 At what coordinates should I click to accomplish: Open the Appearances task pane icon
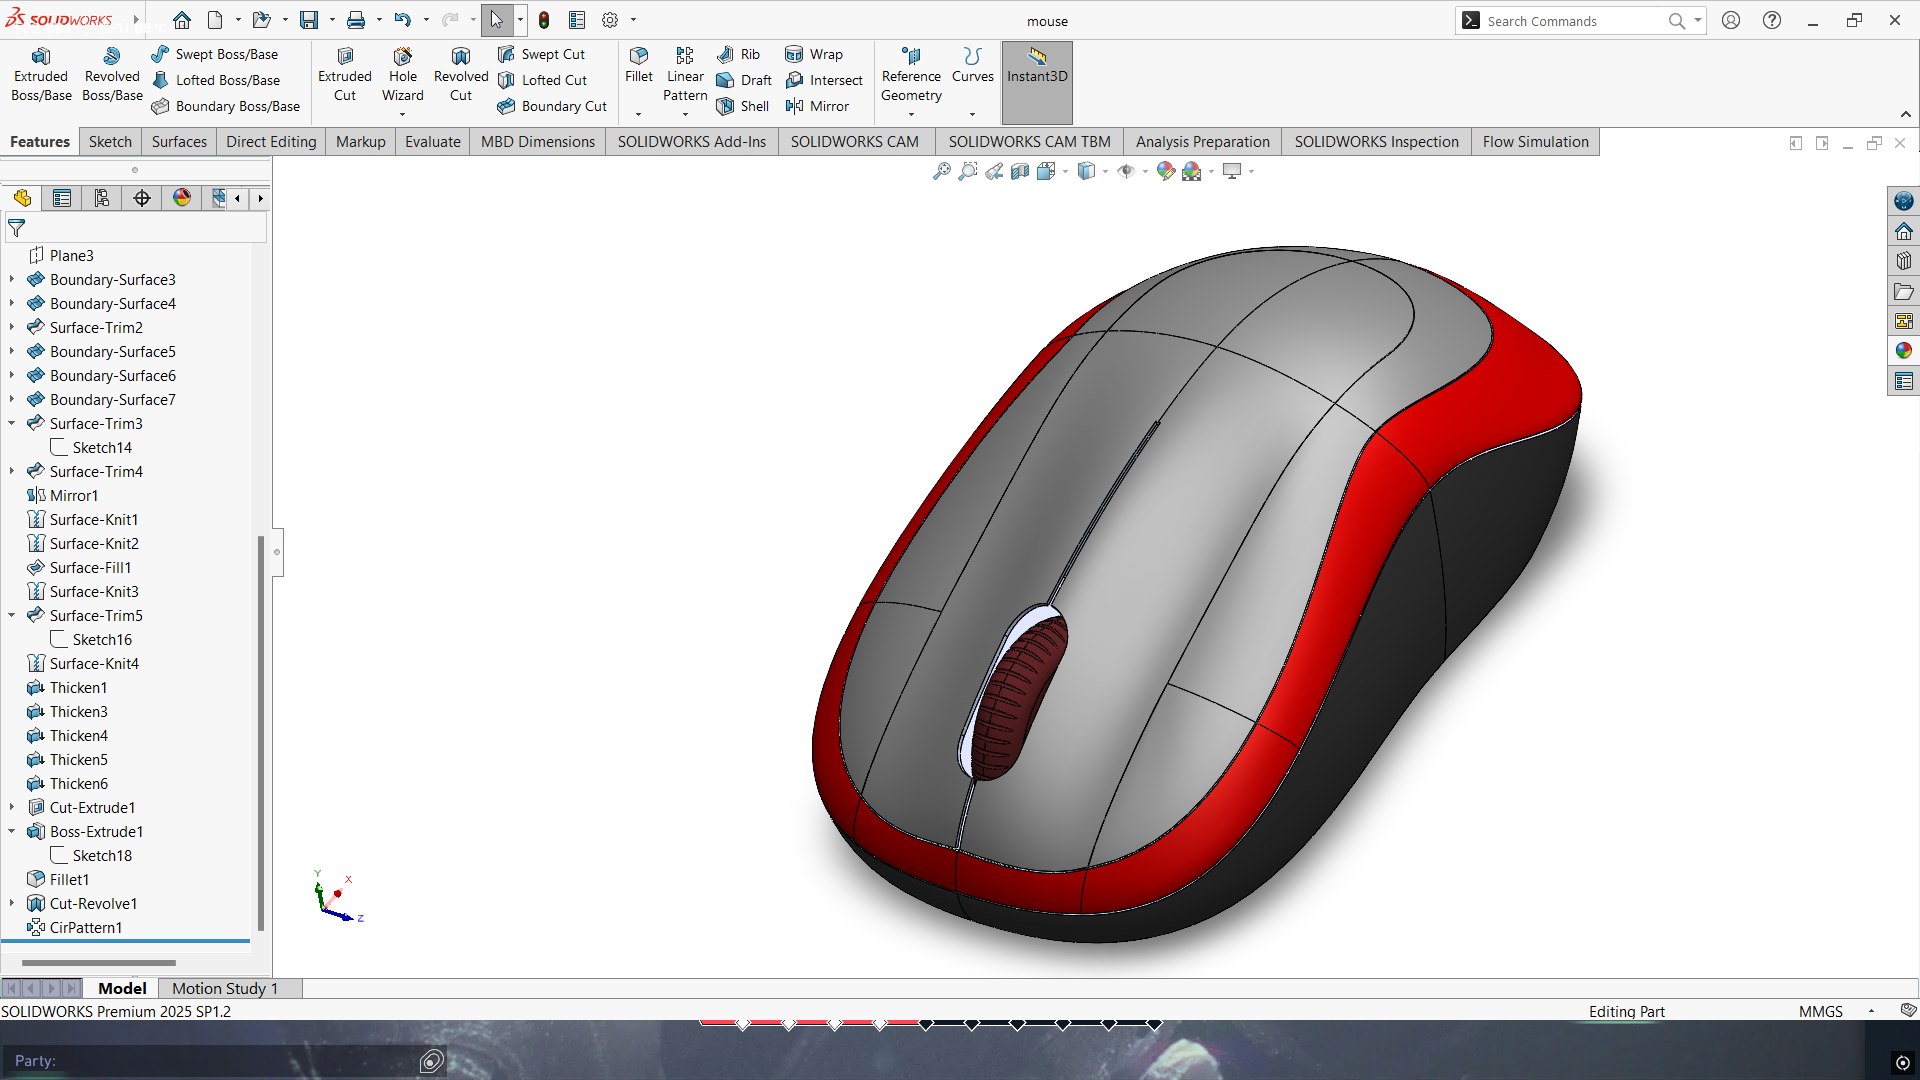coord(1903,351)
